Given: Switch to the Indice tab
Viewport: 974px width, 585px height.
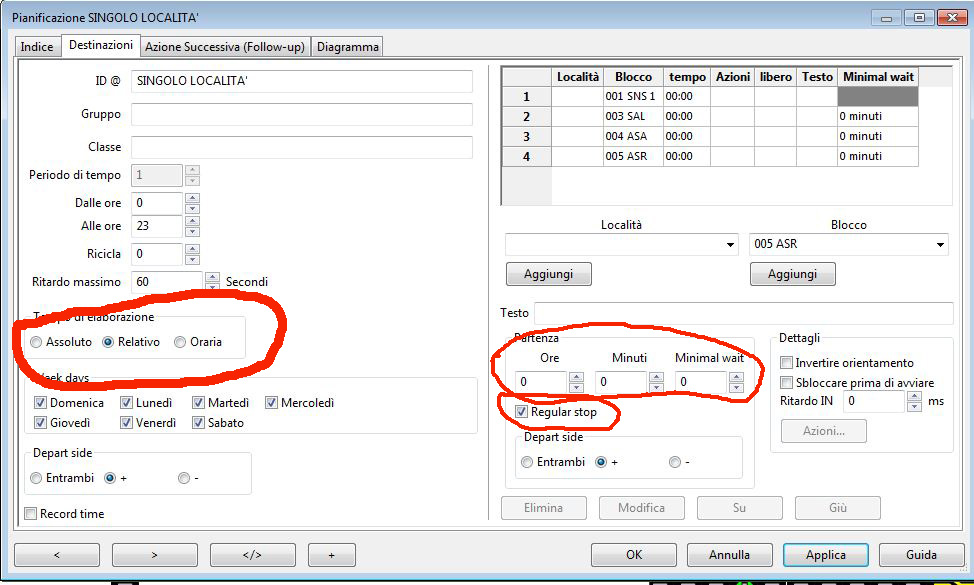Looking at the screenshot, I should (37, 47).
